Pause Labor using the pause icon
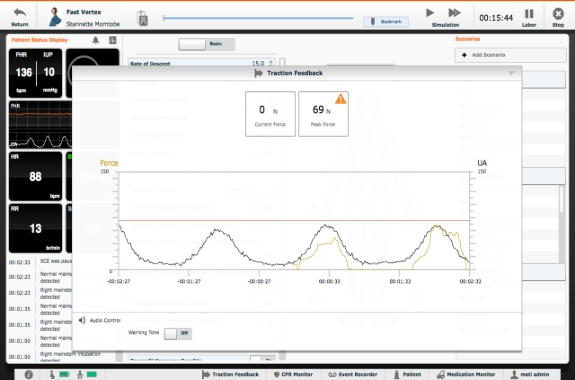Viewport: 575px width, 380px height. pyautogui.click(x=529, y=14)
